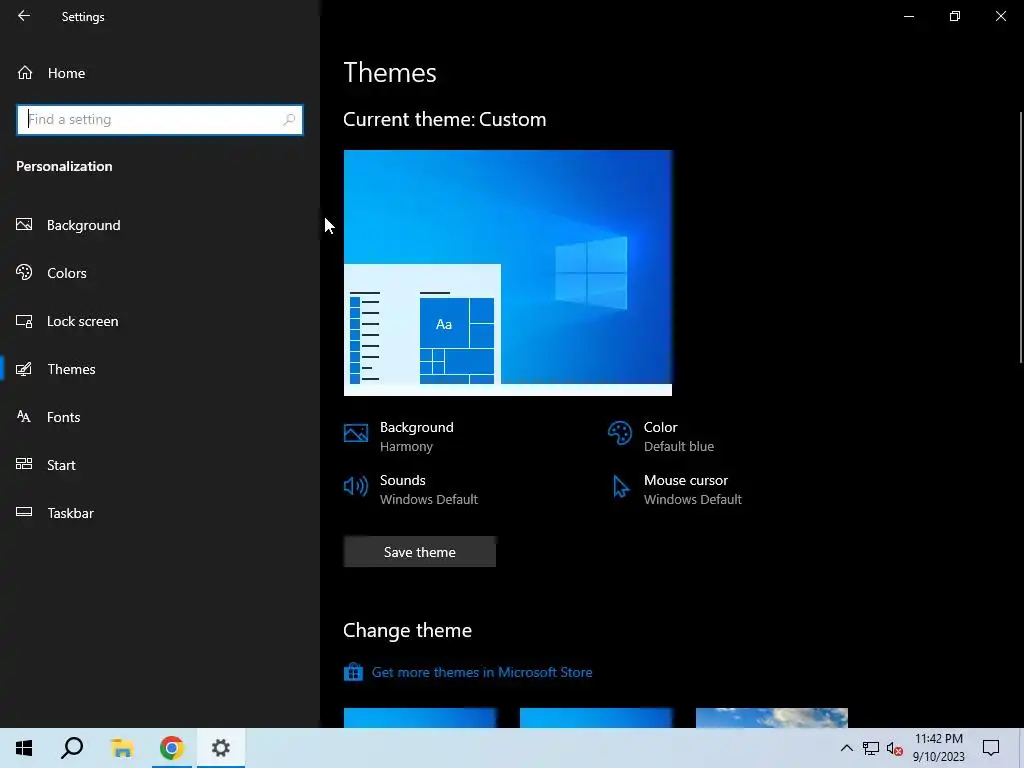1024x768 pixels.
Task: Open the Home settings page
Action: pos(160,73)
